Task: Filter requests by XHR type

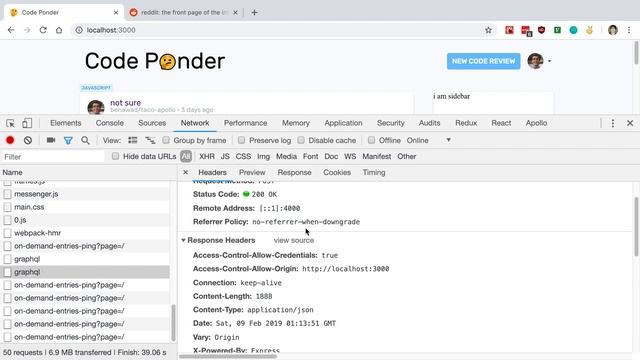Action: point(207,156)
